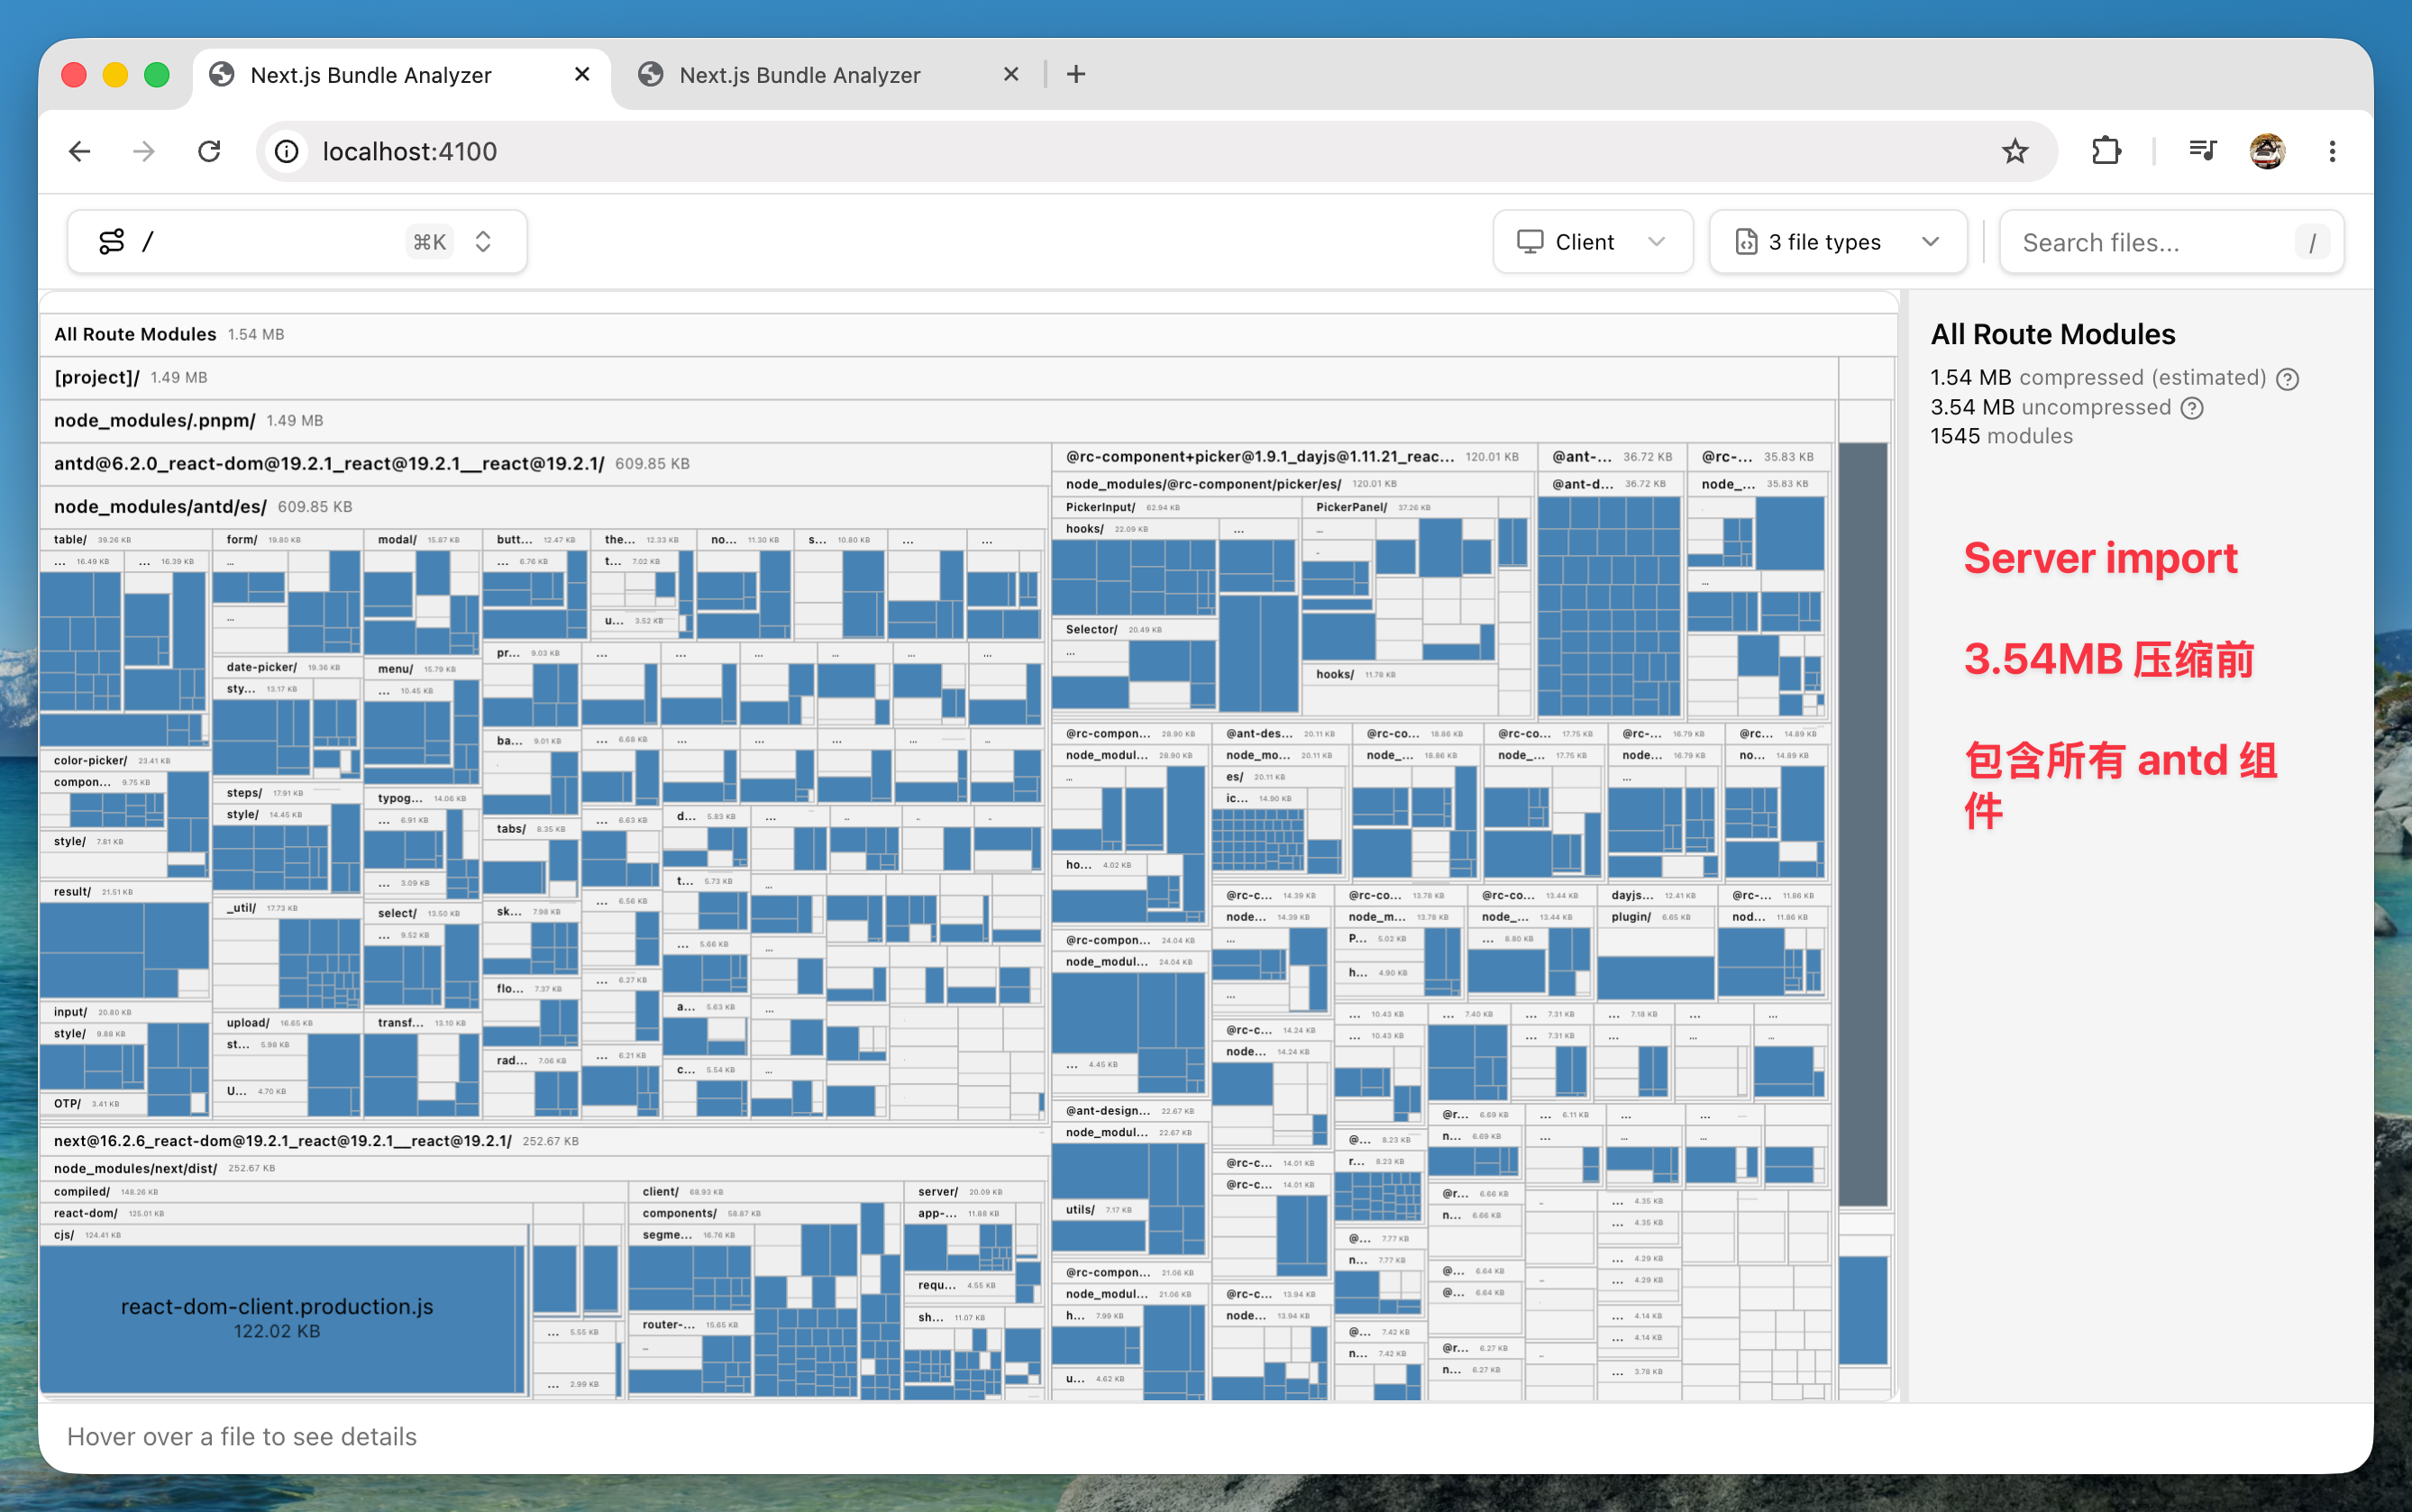Viewport: 2412px width, 1512px height.
Task: Select the node_modules/.pnpm/ treemap group
Action: click(x=937, y=421)
